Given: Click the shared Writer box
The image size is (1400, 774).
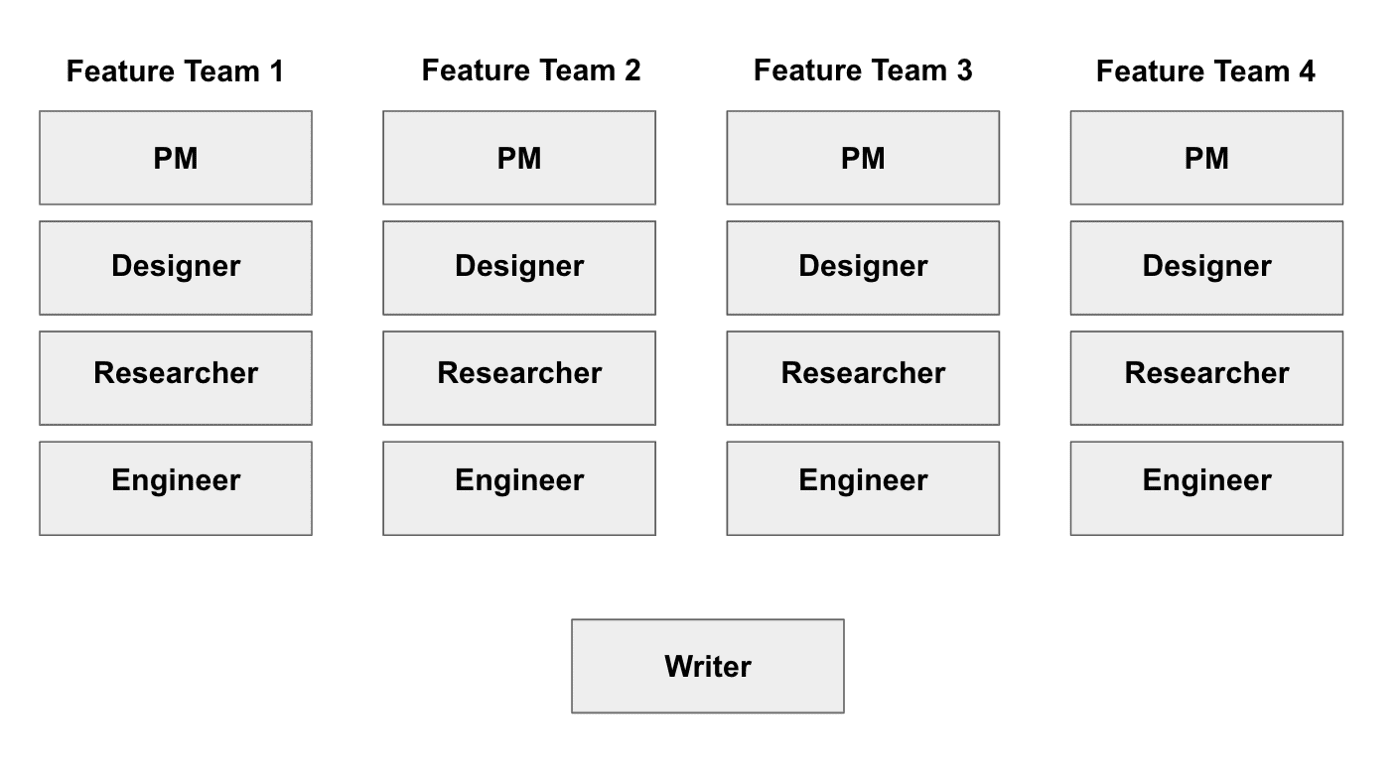Looking at the screenshot, I should pyautogui.click(x=707, y=666).
